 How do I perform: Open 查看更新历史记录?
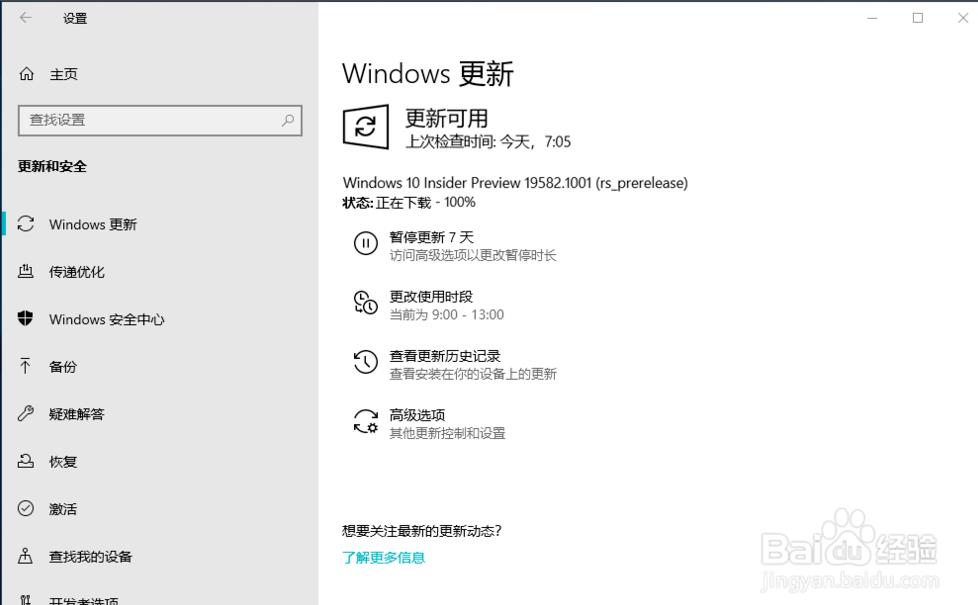[x=445, y=356]
